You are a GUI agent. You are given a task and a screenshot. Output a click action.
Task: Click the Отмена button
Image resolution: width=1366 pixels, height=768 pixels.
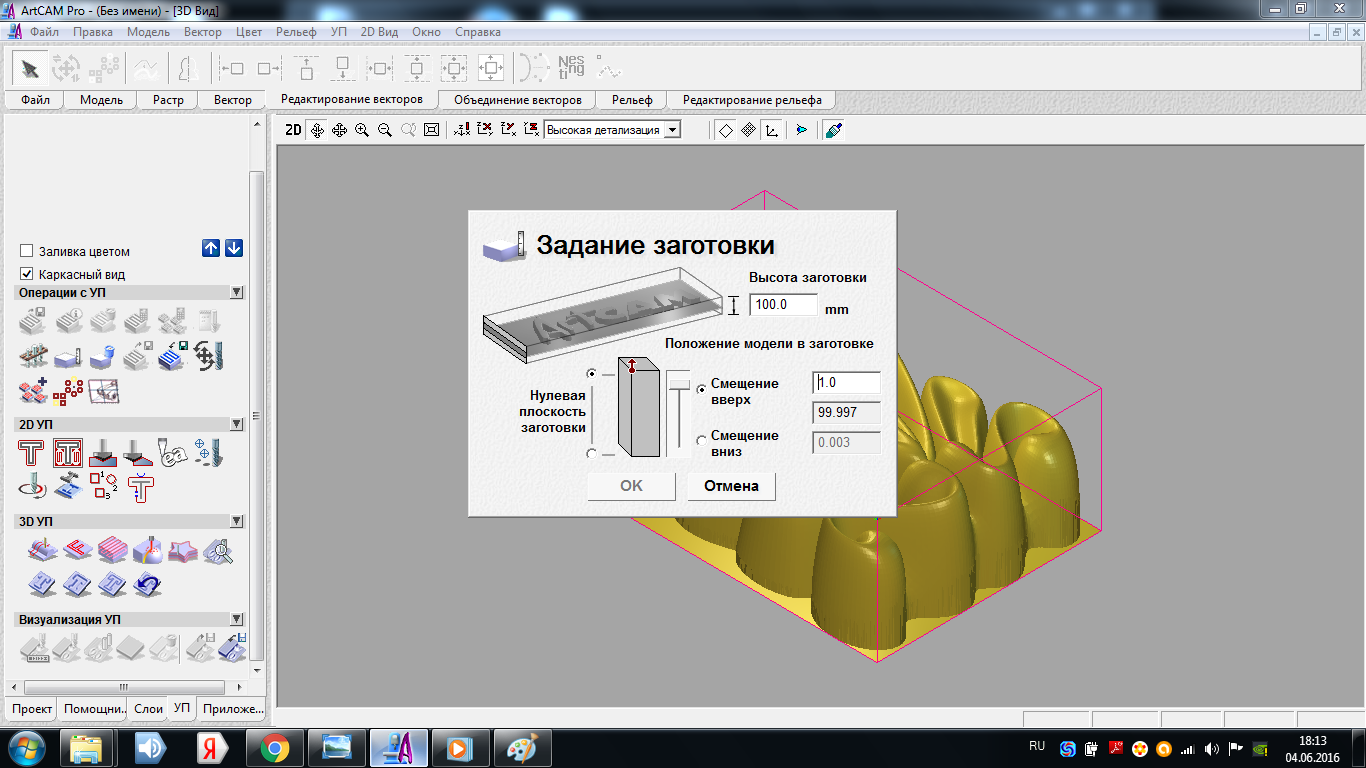tap(731, 486)
